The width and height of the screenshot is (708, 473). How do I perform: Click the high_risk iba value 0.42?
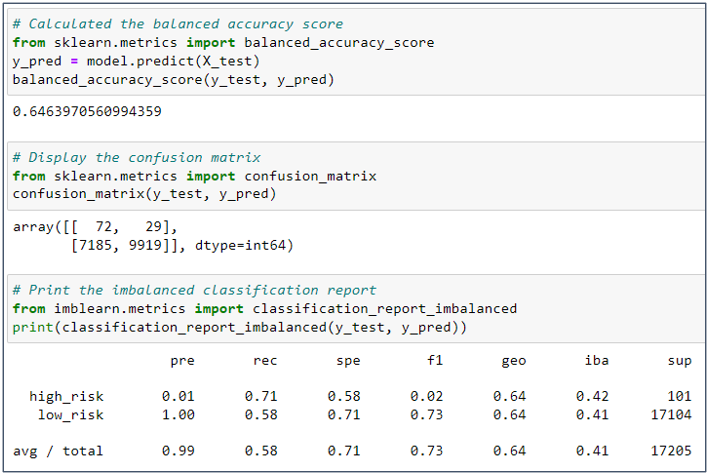(x=592, y=396)
